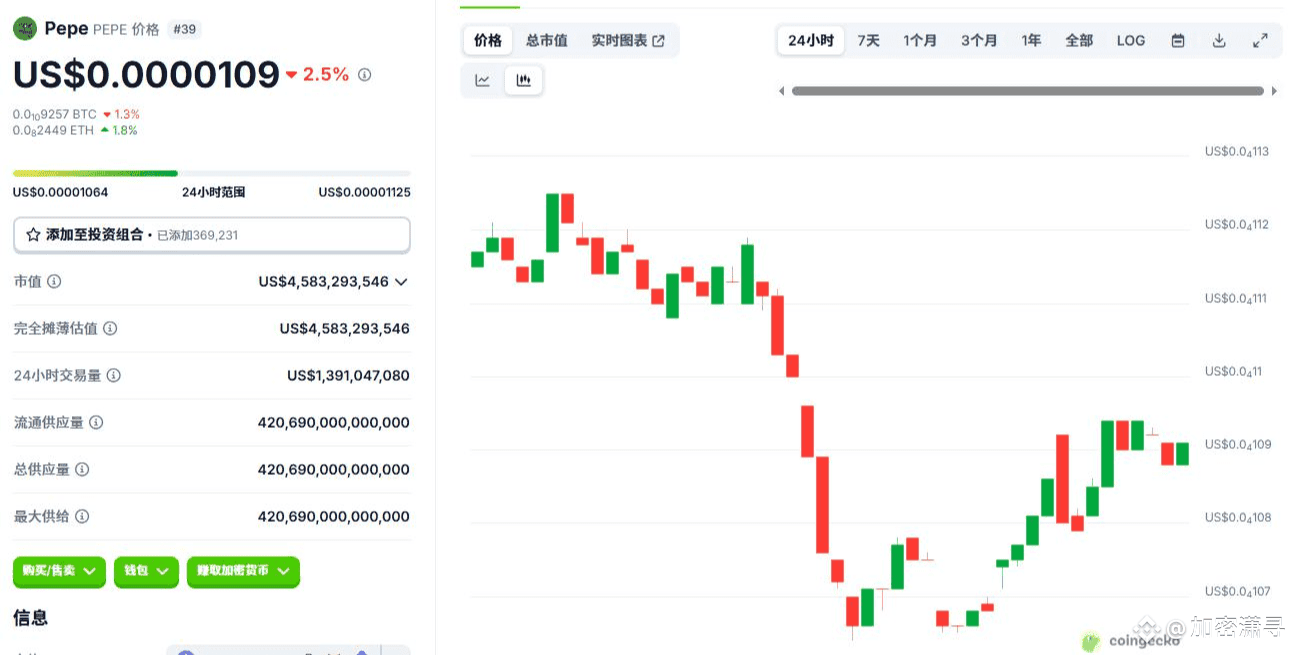Open the 购买/售卖 dropdown
The image size is (1294, 655).
[x=59, y=571]
